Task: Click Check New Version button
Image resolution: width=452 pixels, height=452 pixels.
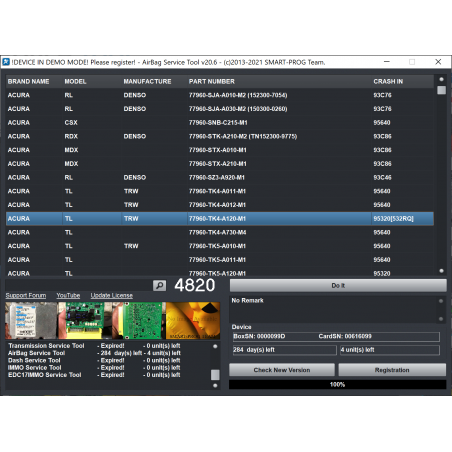Action: coord(282,370)
